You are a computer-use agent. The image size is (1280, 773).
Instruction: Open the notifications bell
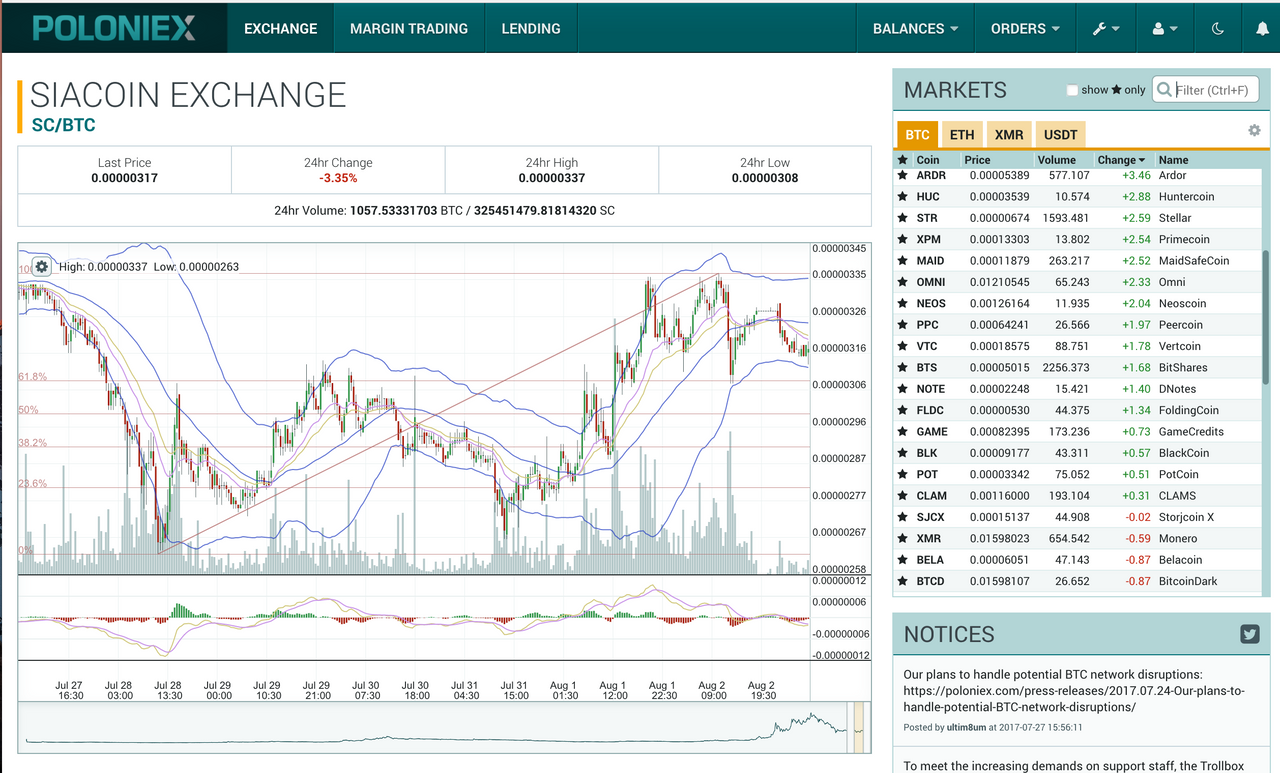1261,29
